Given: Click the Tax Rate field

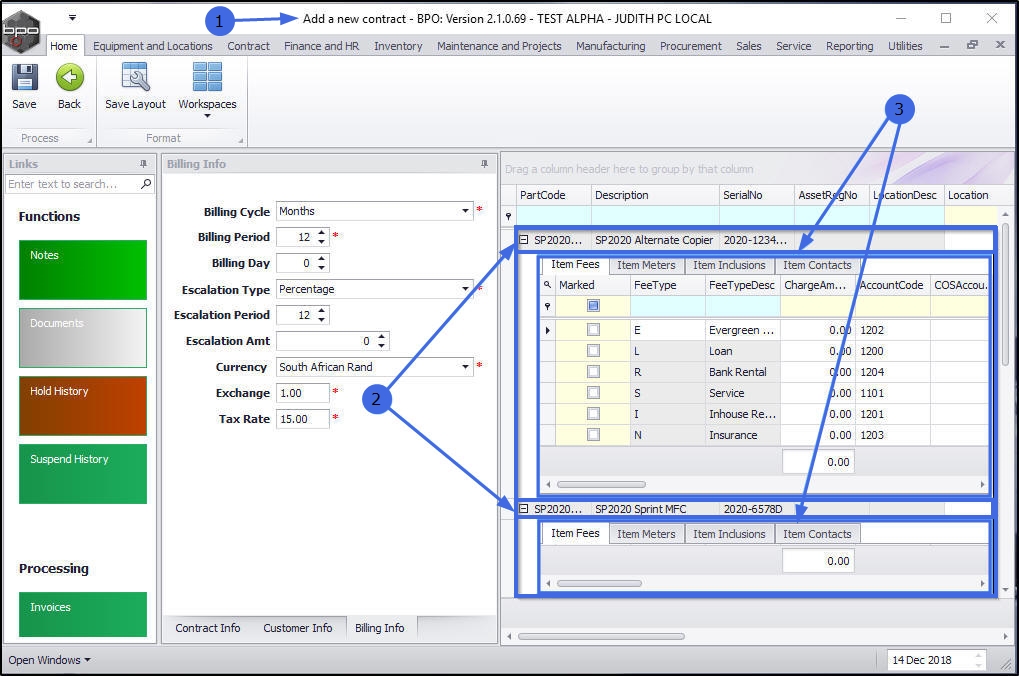Looking at the screenshot, I should [x=303, y=419].
